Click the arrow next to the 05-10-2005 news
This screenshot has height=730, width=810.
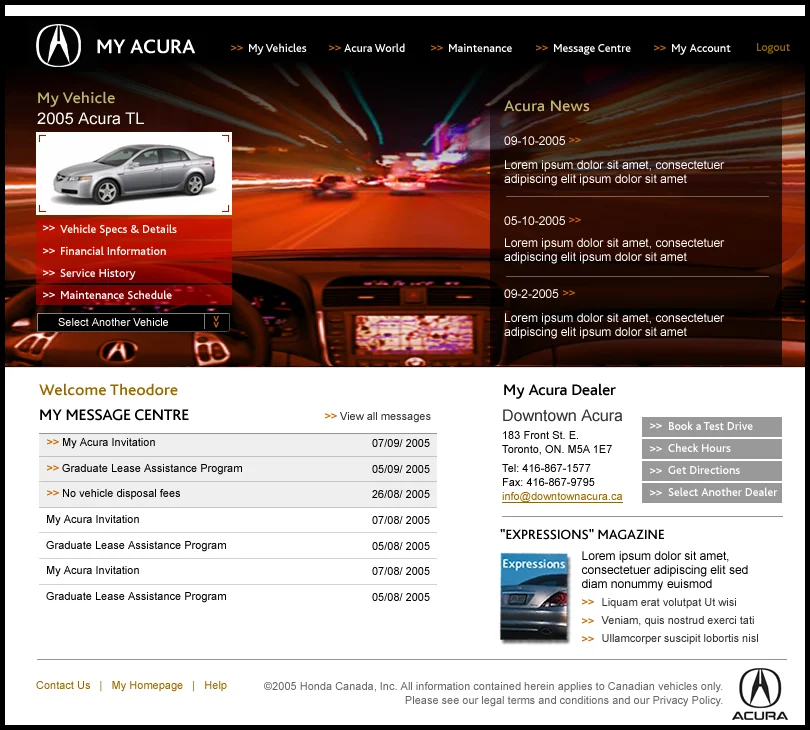[x=575, y=220]
